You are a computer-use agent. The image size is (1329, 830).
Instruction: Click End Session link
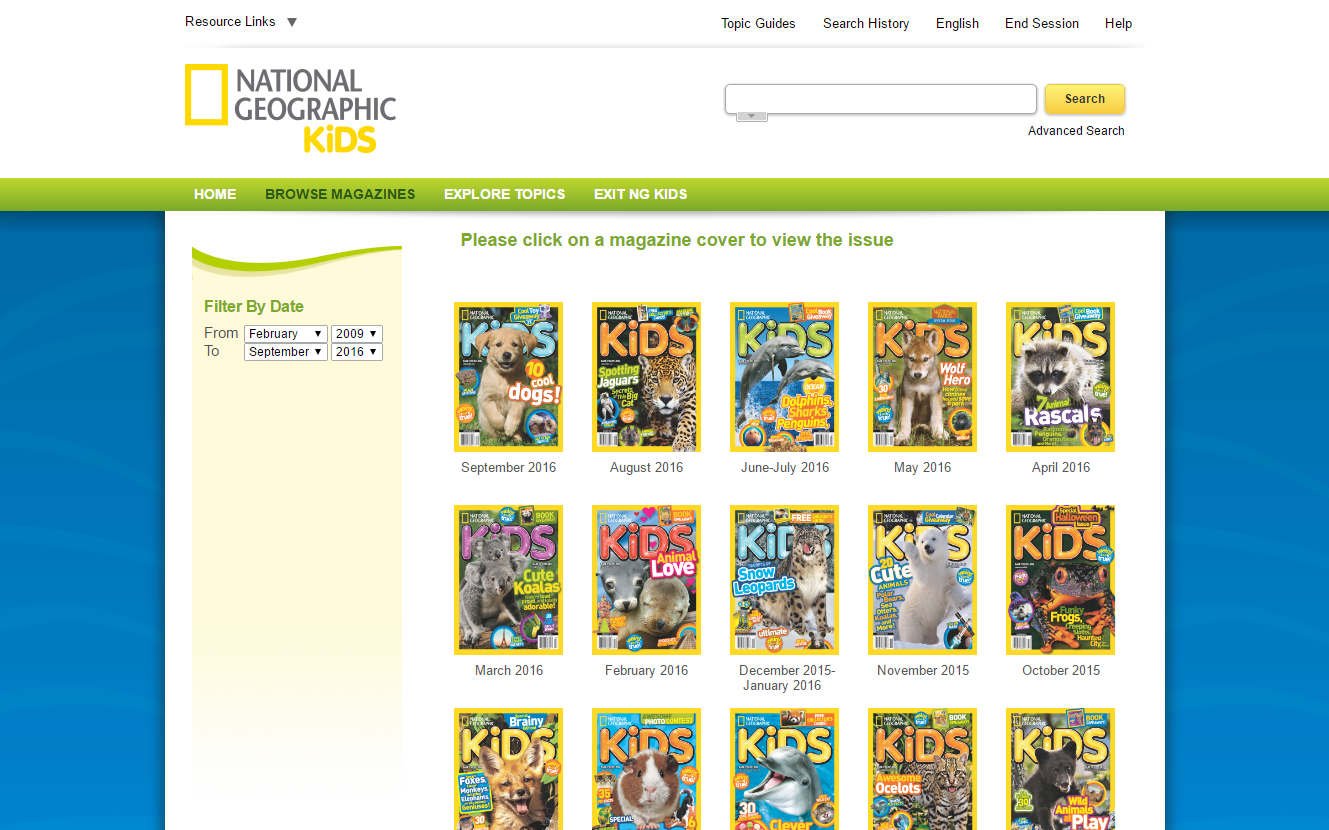coord(1042,23)
